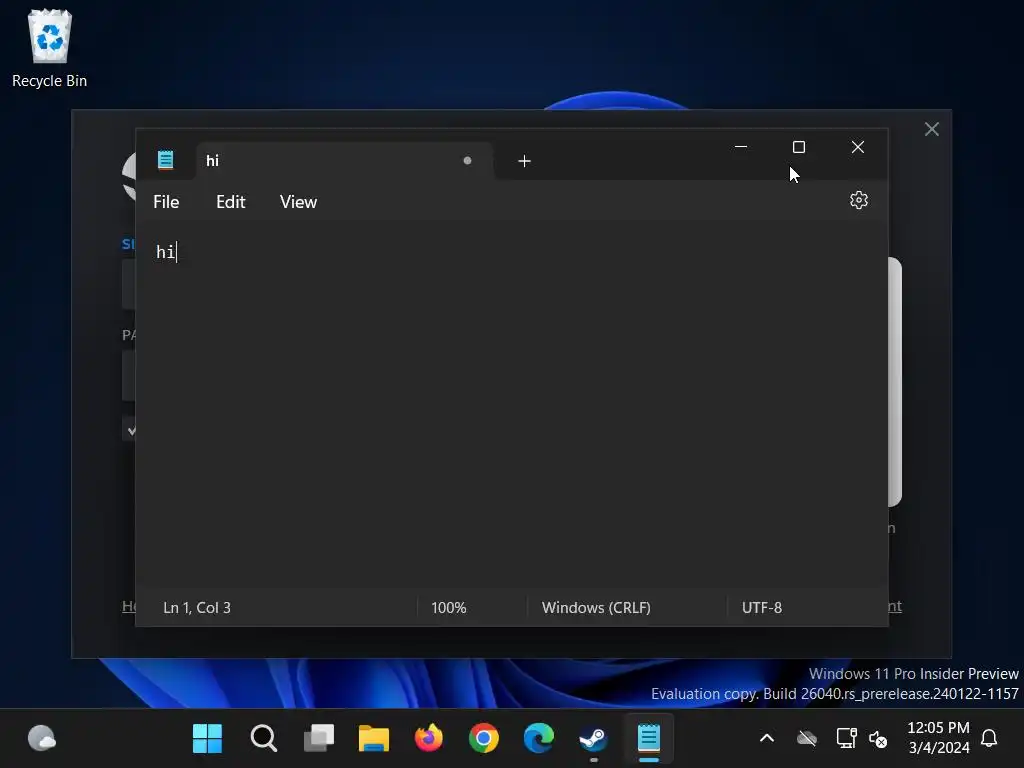The width and height of the screenshot is (1024, 768).
Task: Open the network status tray icon
Action: (x=846, y=739)
